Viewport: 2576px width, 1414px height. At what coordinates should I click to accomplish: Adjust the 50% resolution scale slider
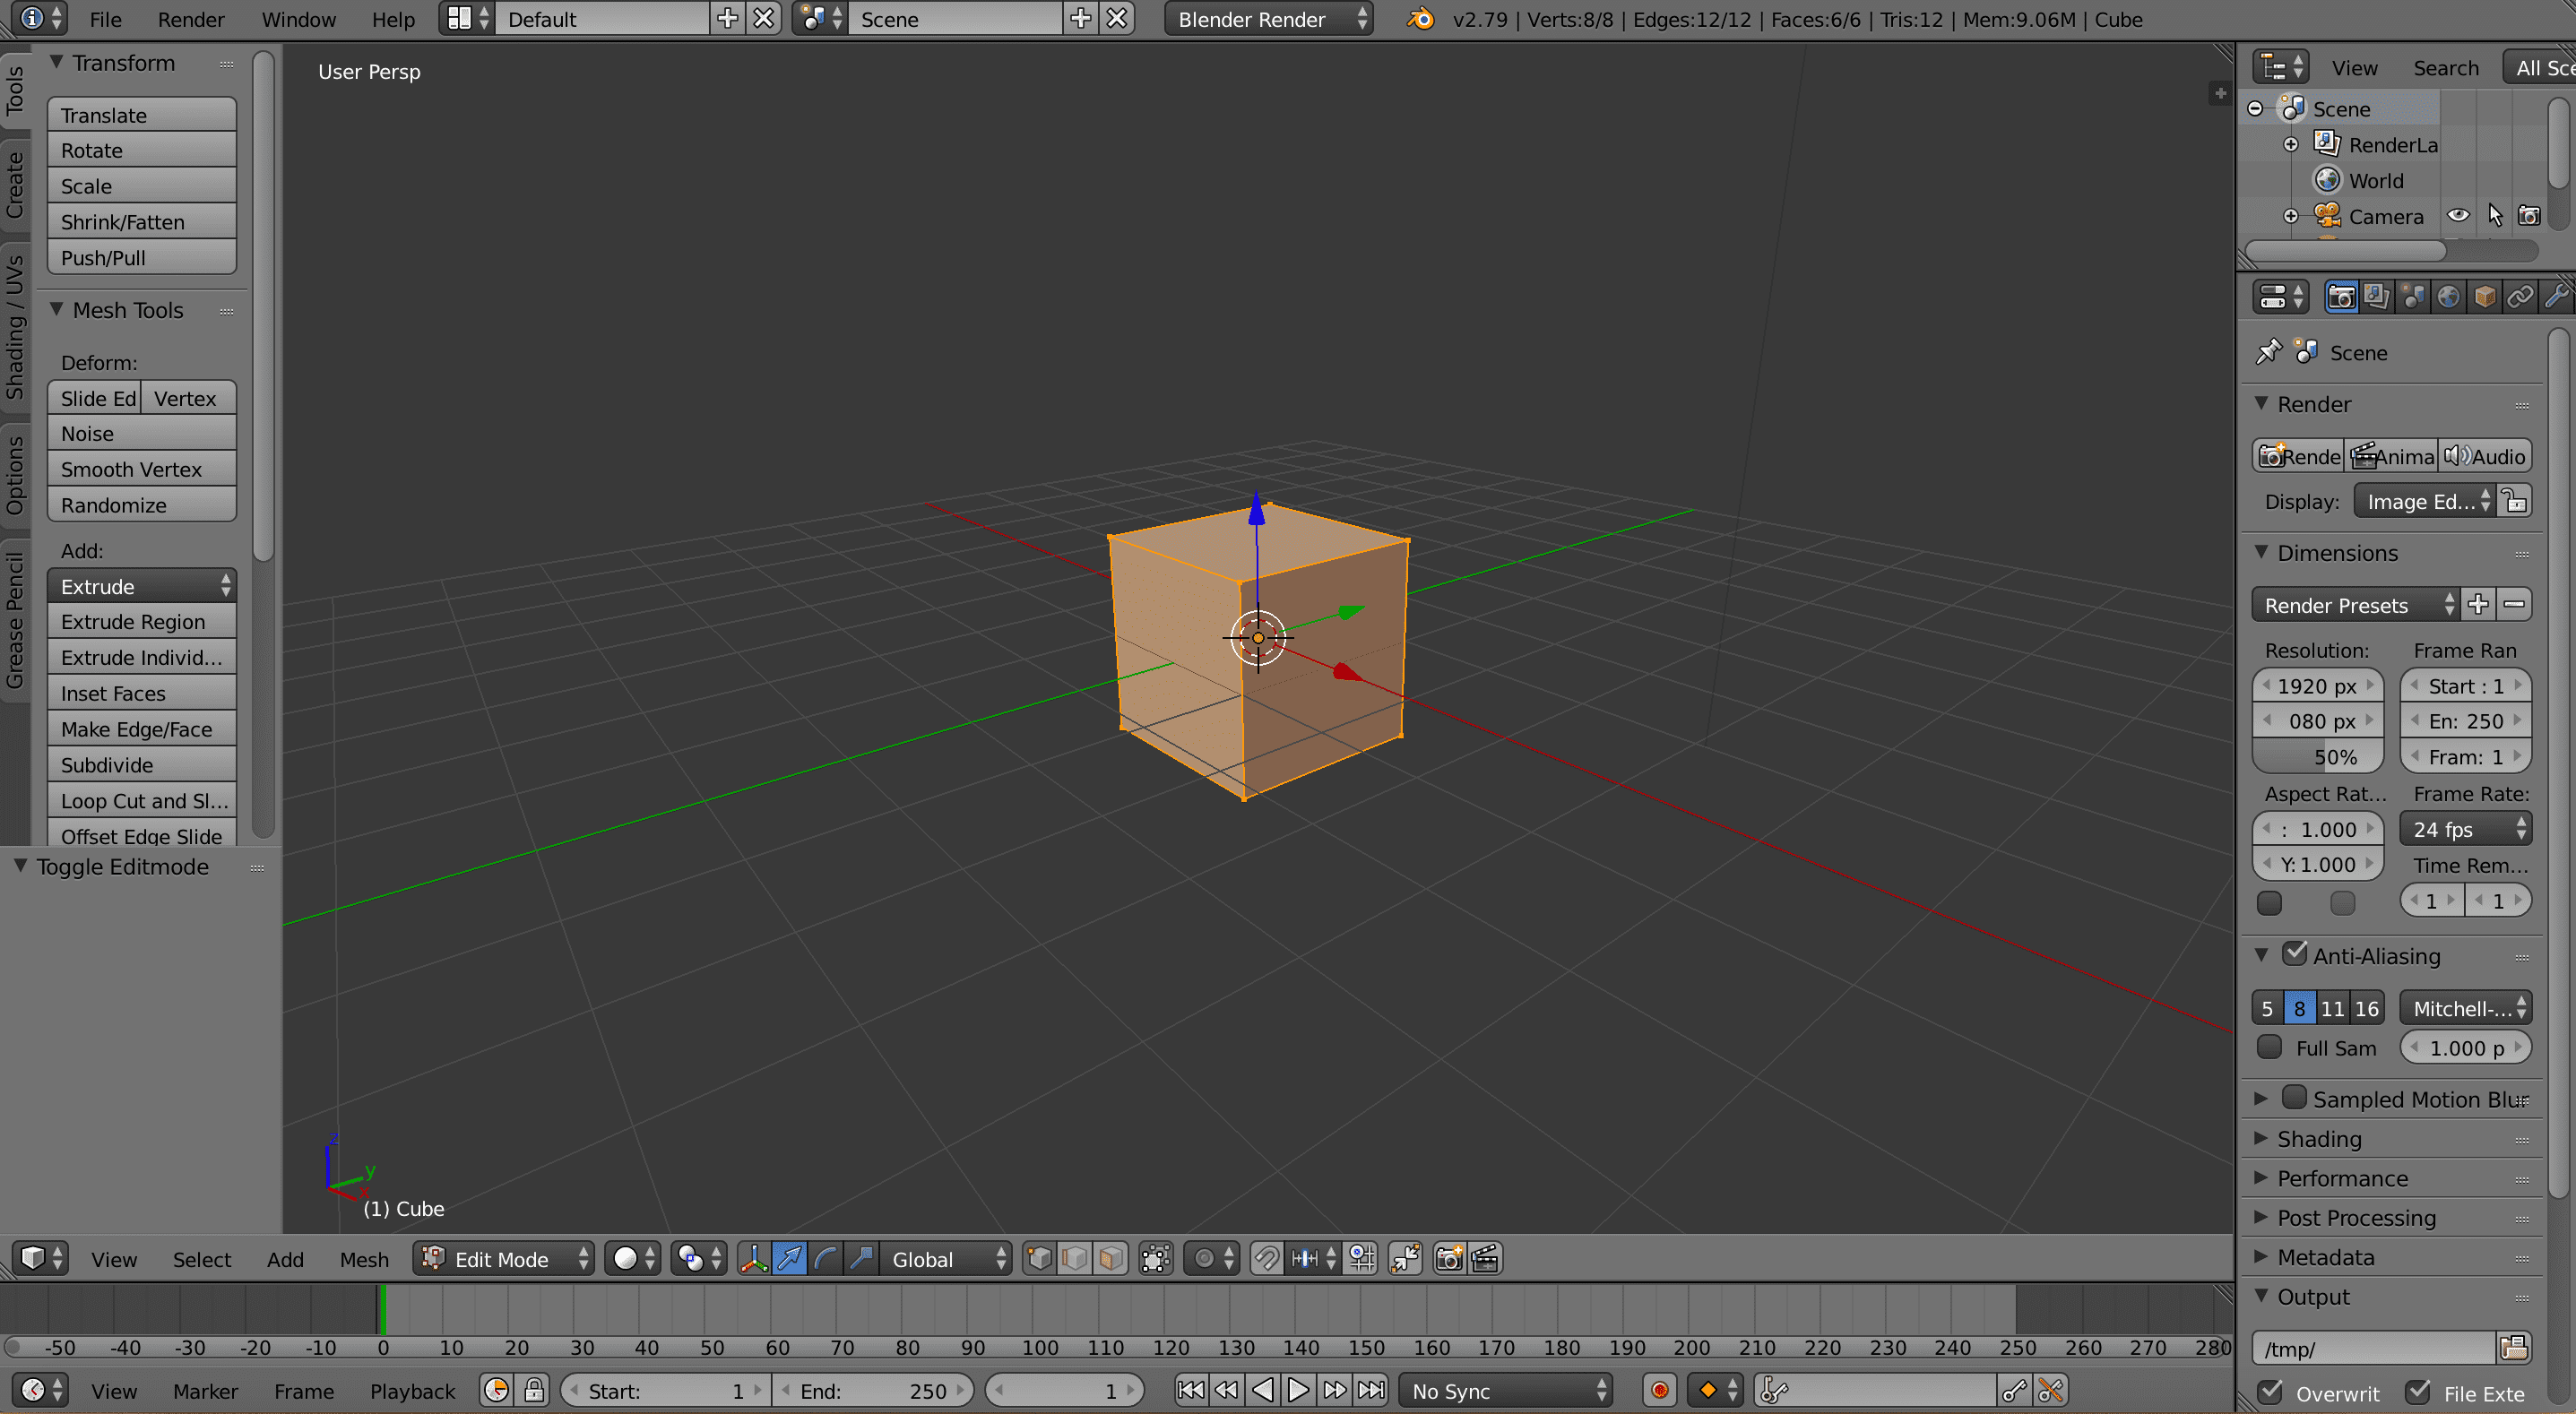2317,757
